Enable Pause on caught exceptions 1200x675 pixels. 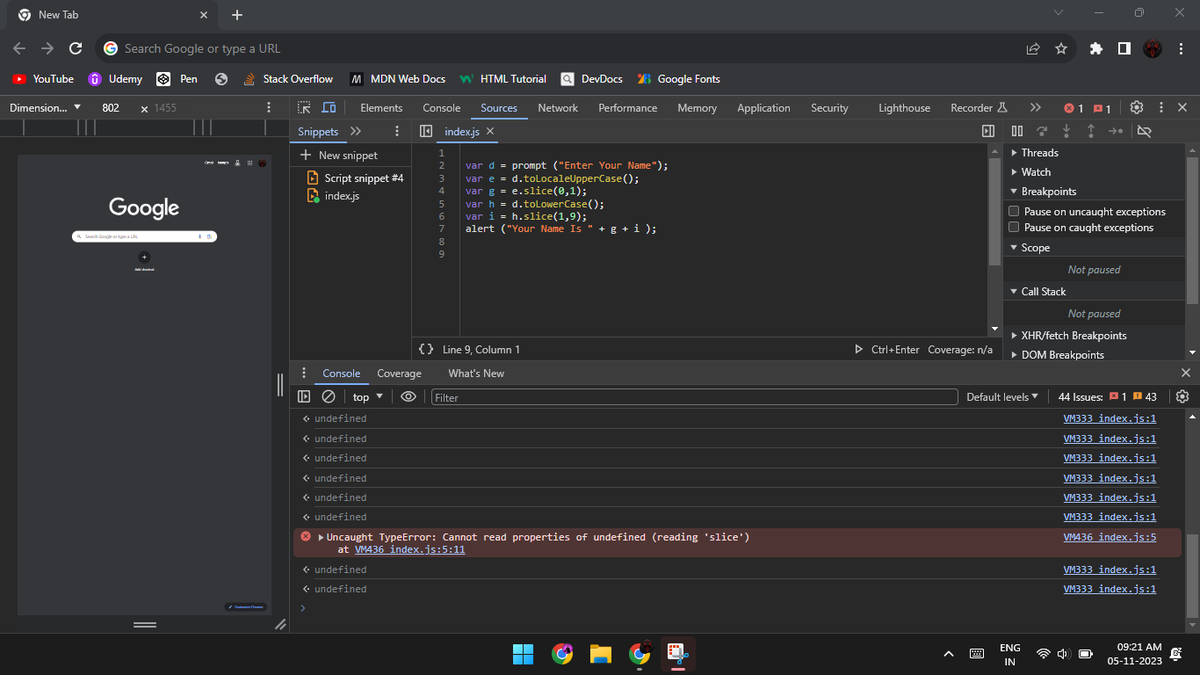[x=1014, y=228]
